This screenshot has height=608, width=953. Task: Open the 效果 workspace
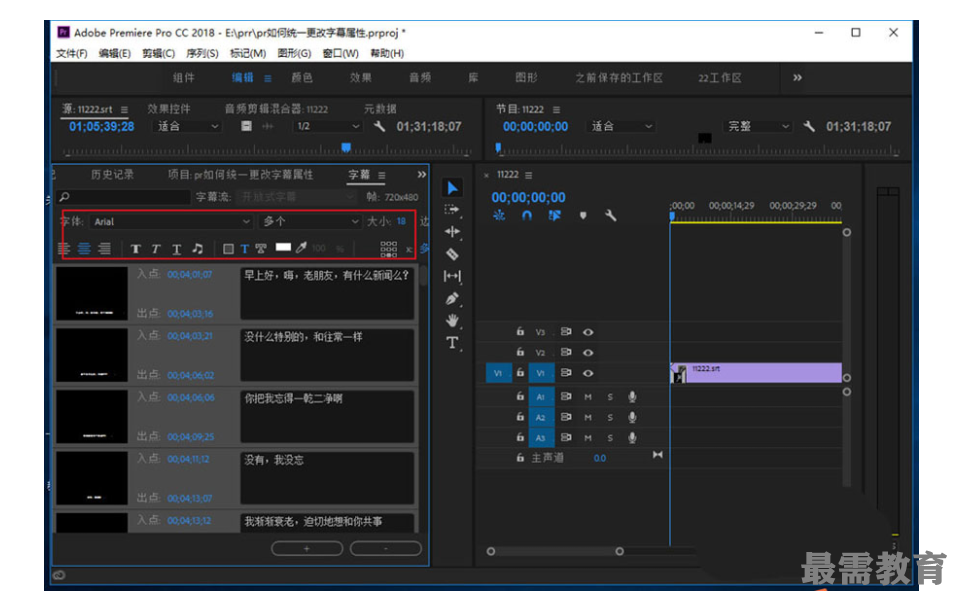pyautogui.click(x=361, y=78)
